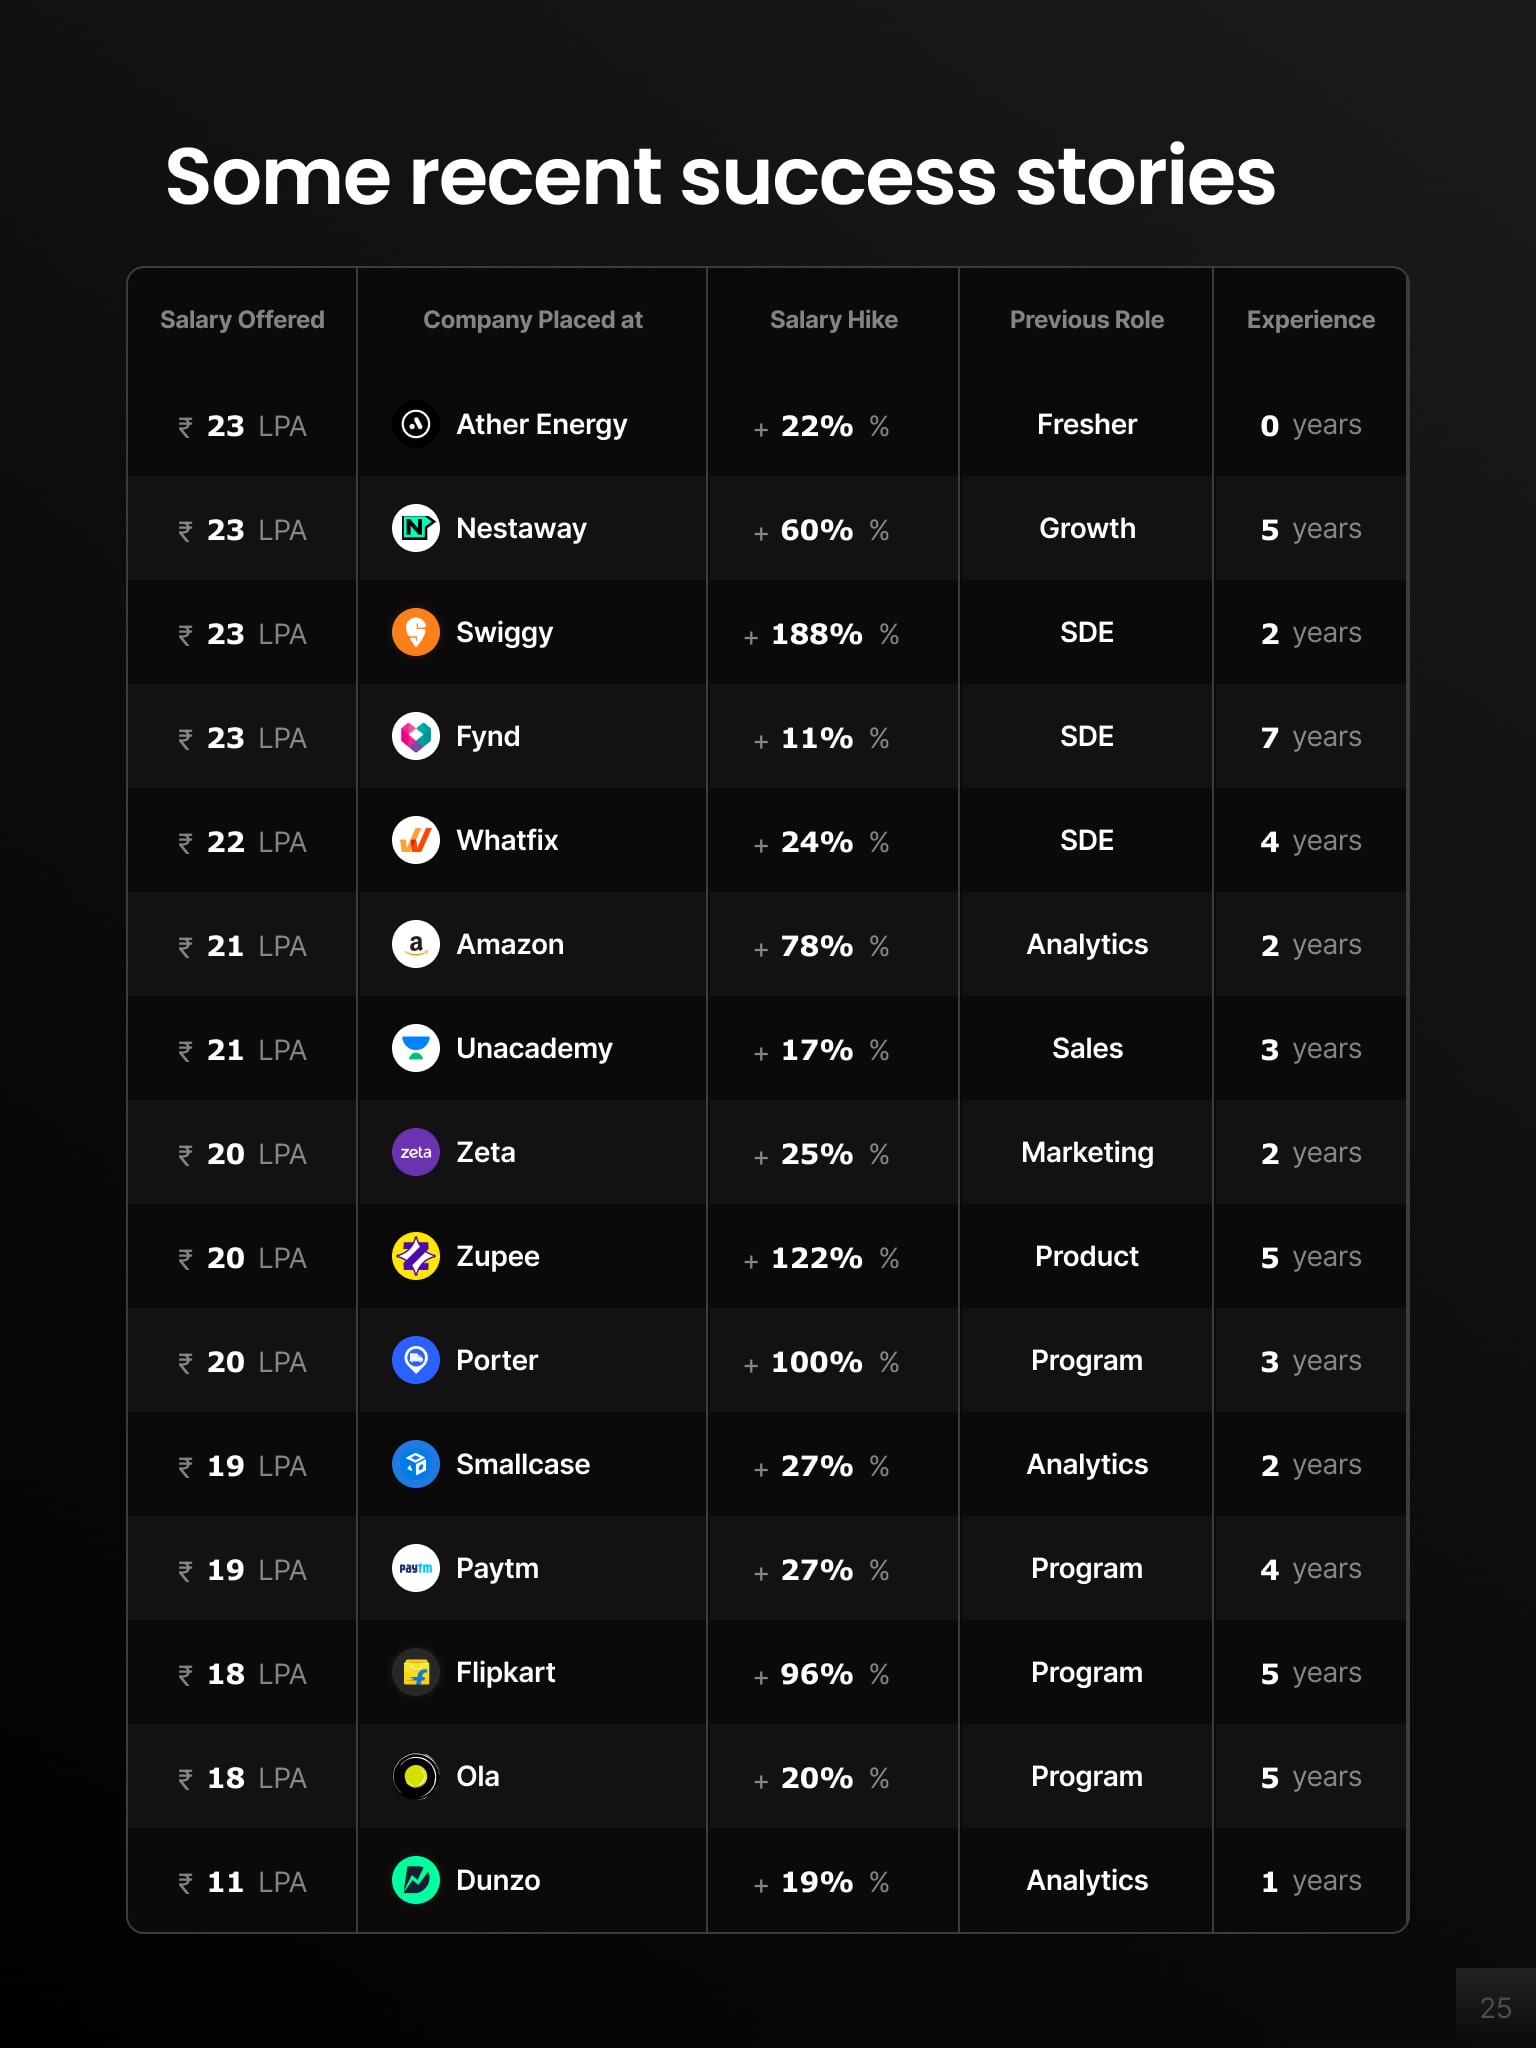Click the page number 25 badge
The width and height of the screenshot is (1536, 2048).
[1495, 2008]
